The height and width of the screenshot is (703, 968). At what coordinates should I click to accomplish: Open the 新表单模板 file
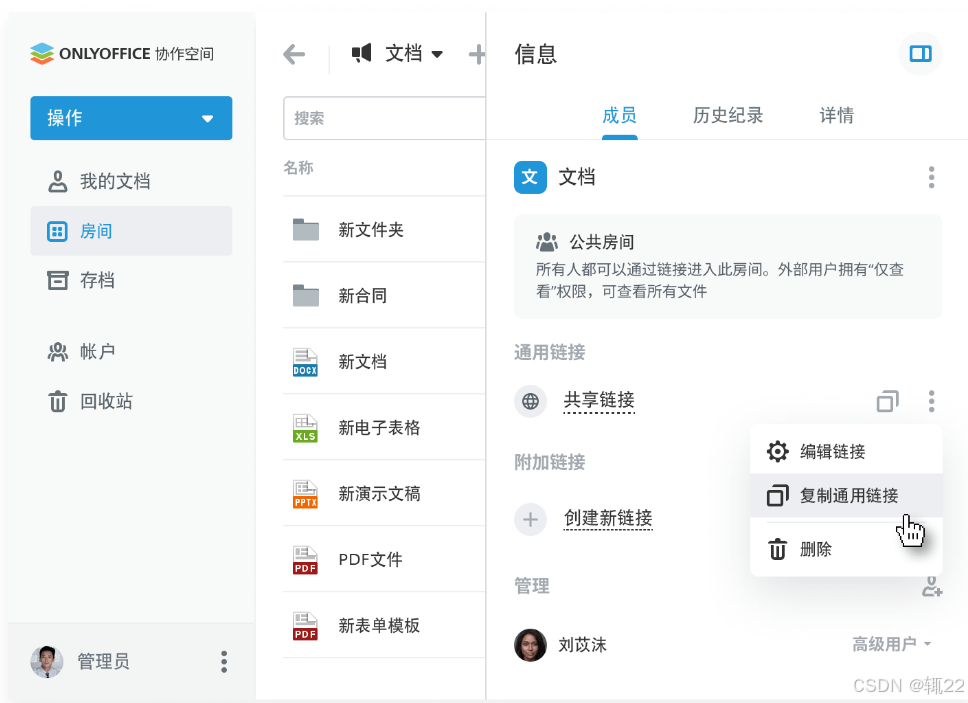pyautogui.click(x=384, y=626)
